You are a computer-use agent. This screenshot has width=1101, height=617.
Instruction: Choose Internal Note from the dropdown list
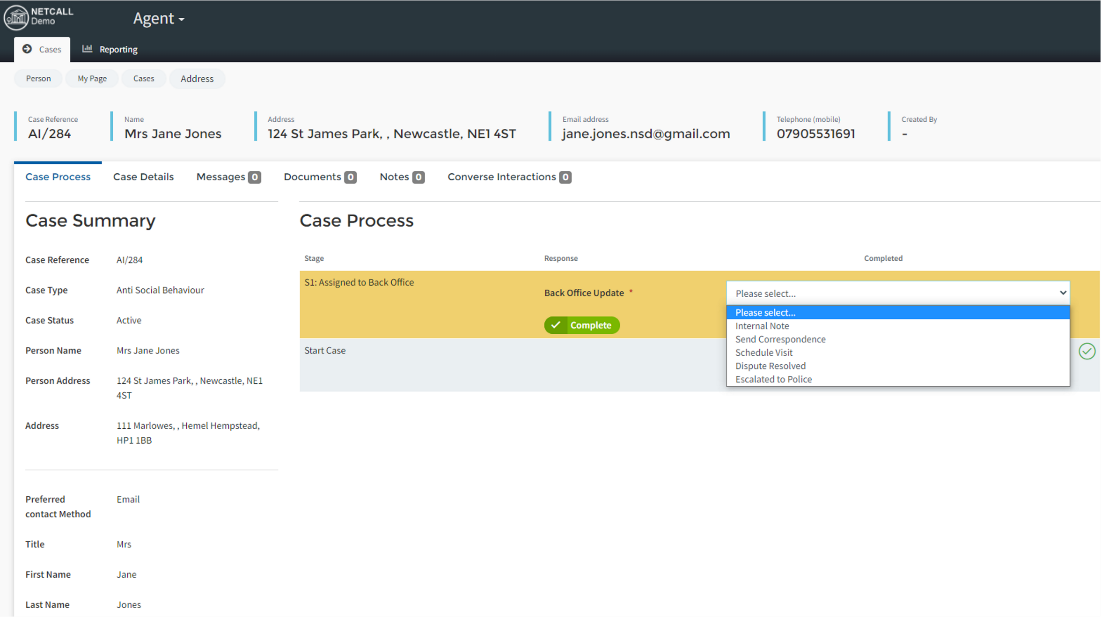[x=762, y=326]
